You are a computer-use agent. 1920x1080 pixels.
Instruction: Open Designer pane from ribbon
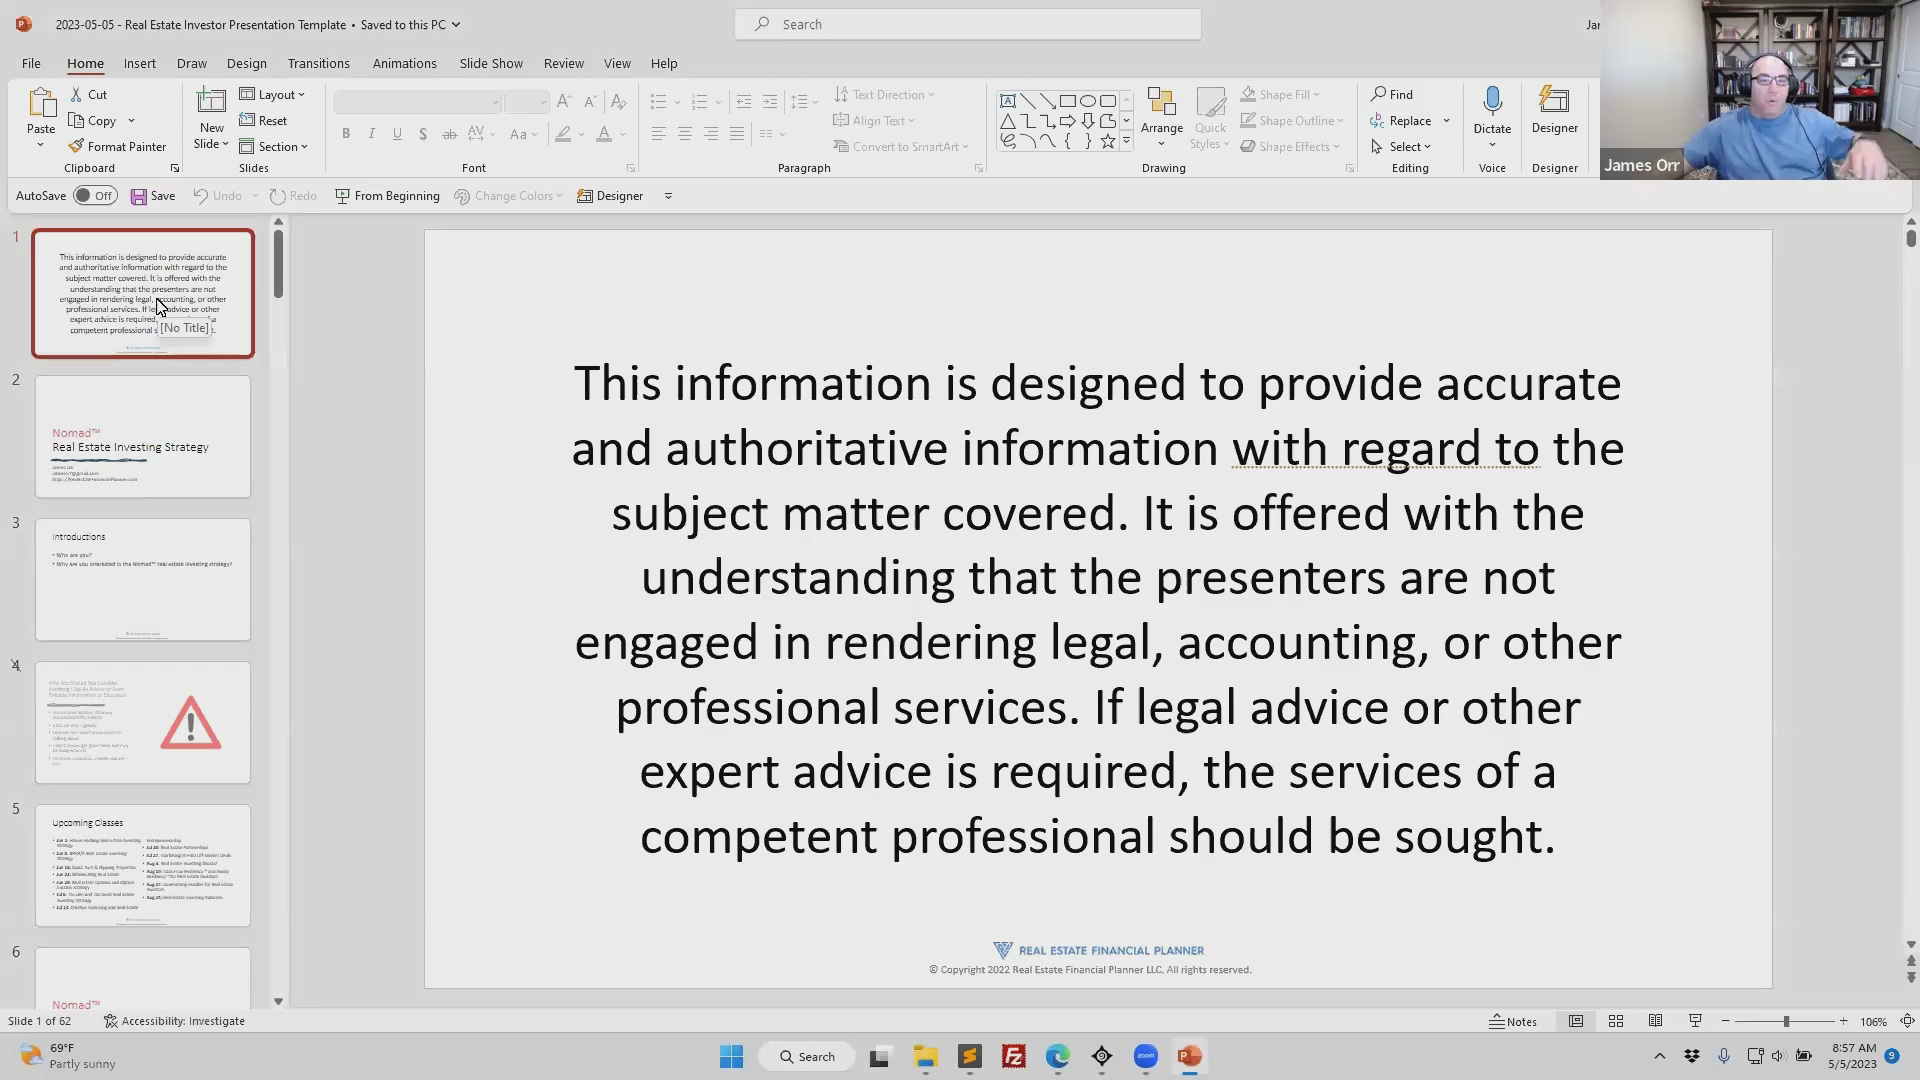pyautogui.click(x=1554, y=110)
